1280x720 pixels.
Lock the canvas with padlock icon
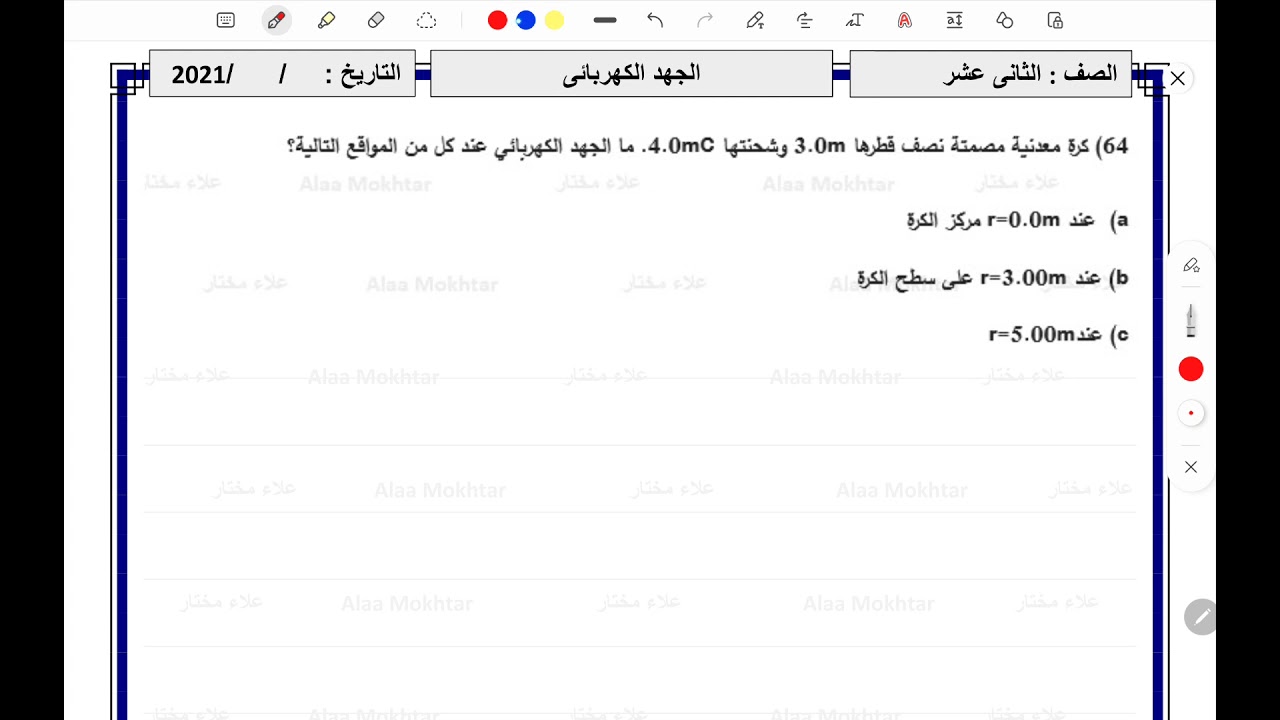tap(1055, 20)
